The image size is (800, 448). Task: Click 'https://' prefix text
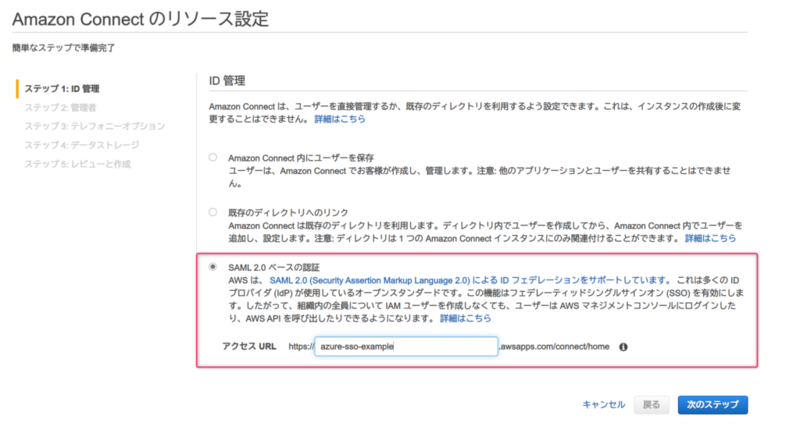pyautogui.click(x=301, y=346)
